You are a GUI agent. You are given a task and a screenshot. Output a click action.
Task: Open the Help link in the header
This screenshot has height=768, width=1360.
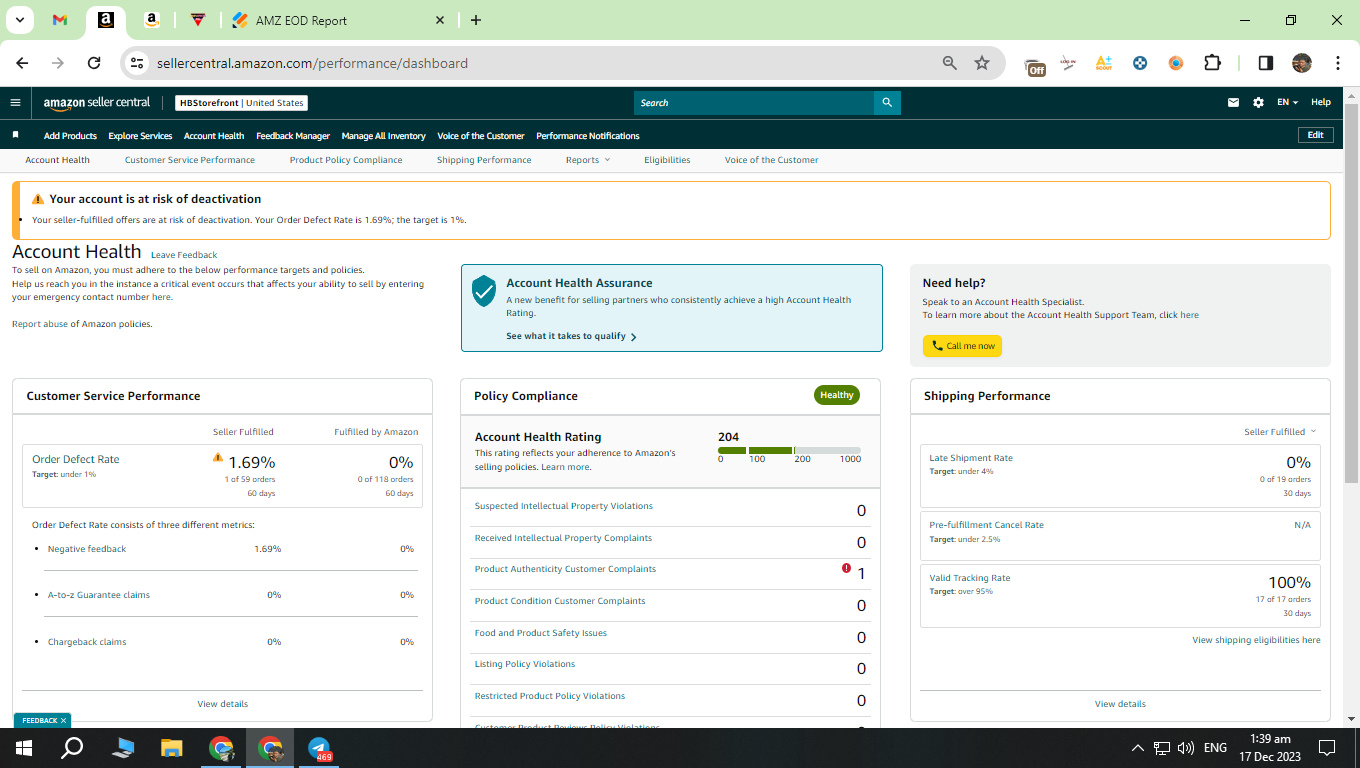(x=1321, y=102)
